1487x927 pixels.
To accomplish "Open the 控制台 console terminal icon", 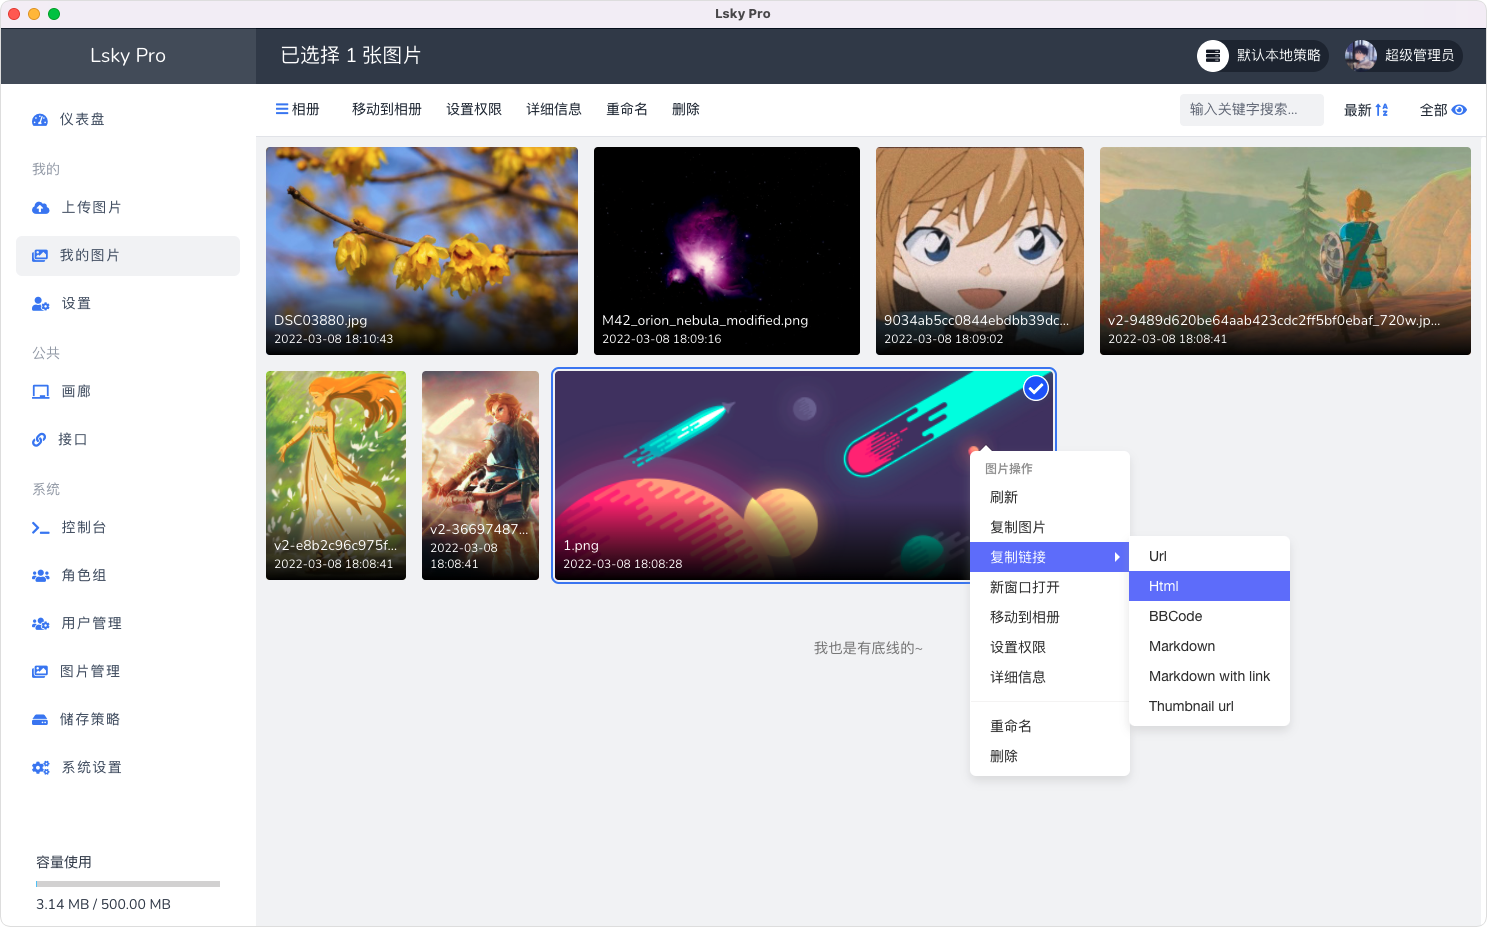I will click(x=40, y=527).
